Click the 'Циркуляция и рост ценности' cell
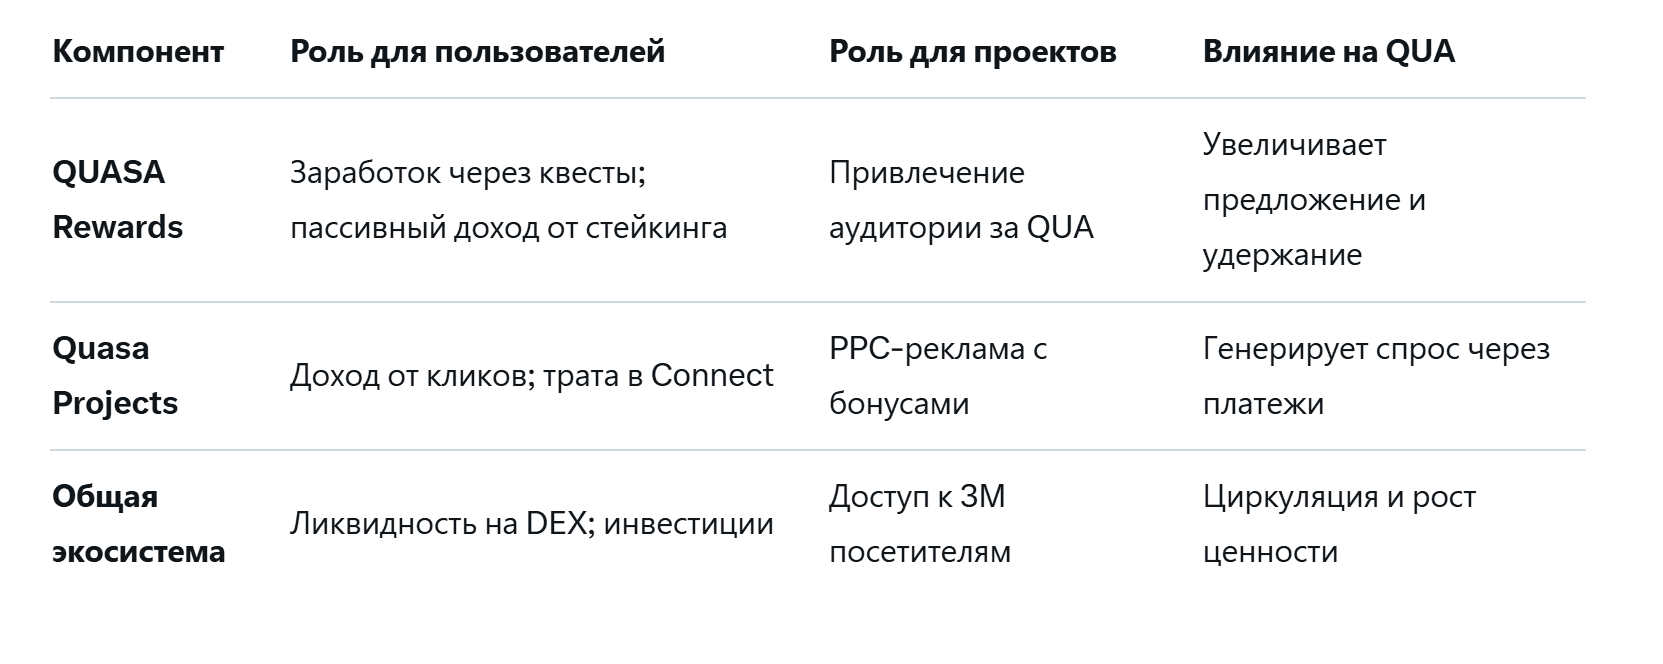 (x=1338, y=523)
